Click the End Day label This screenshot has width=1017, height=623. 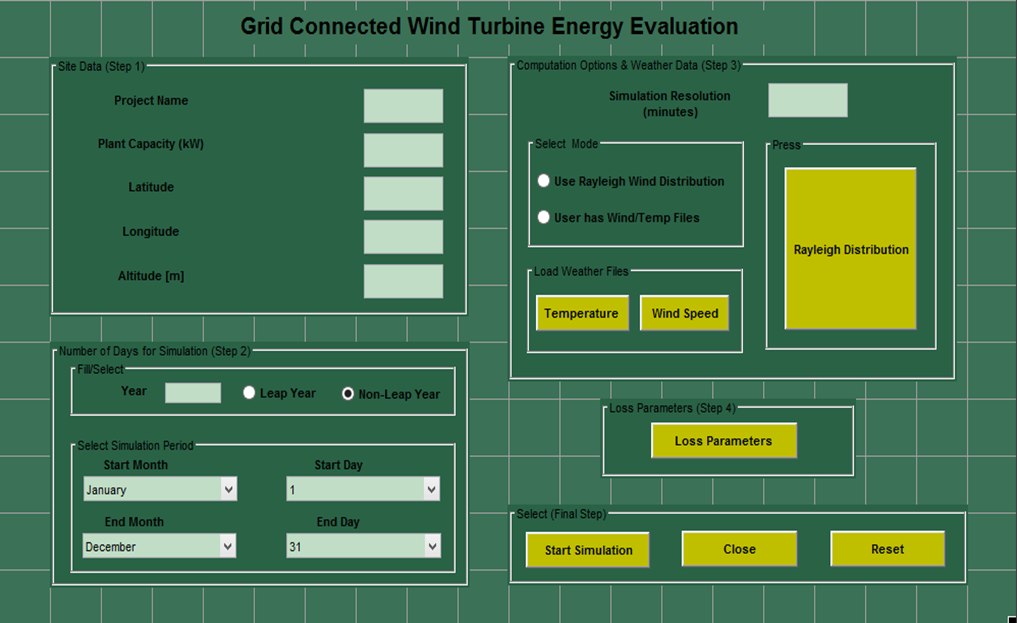tap(337, 522)
